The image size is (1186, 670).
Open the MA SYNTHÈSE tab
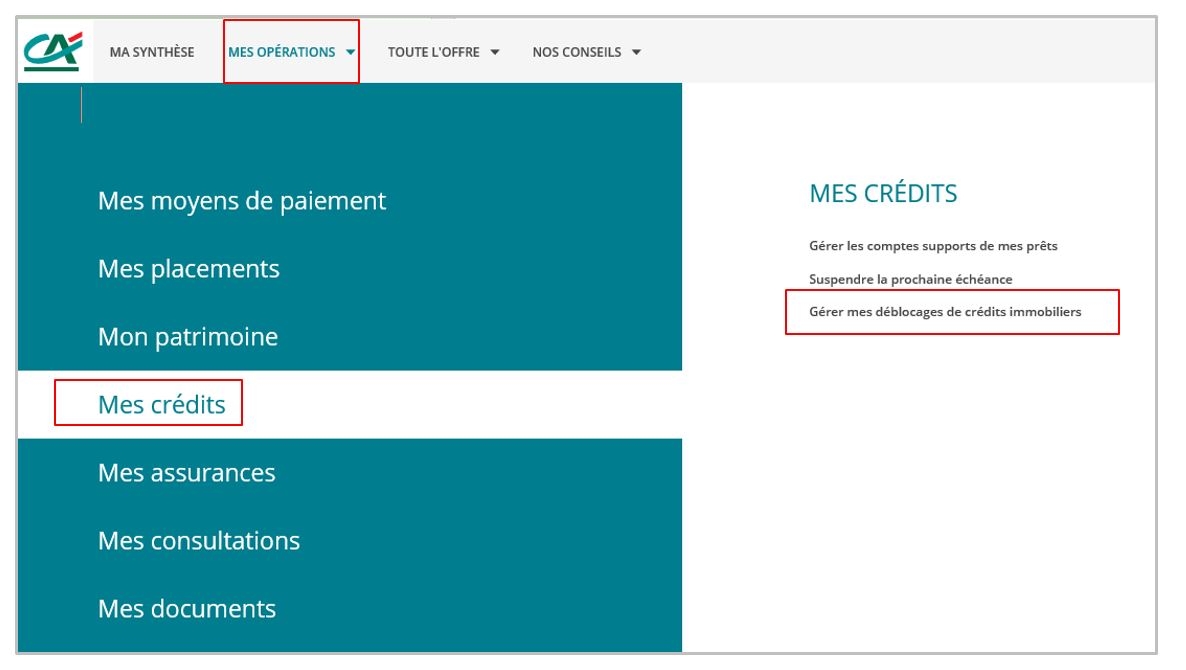coord(152,52)
